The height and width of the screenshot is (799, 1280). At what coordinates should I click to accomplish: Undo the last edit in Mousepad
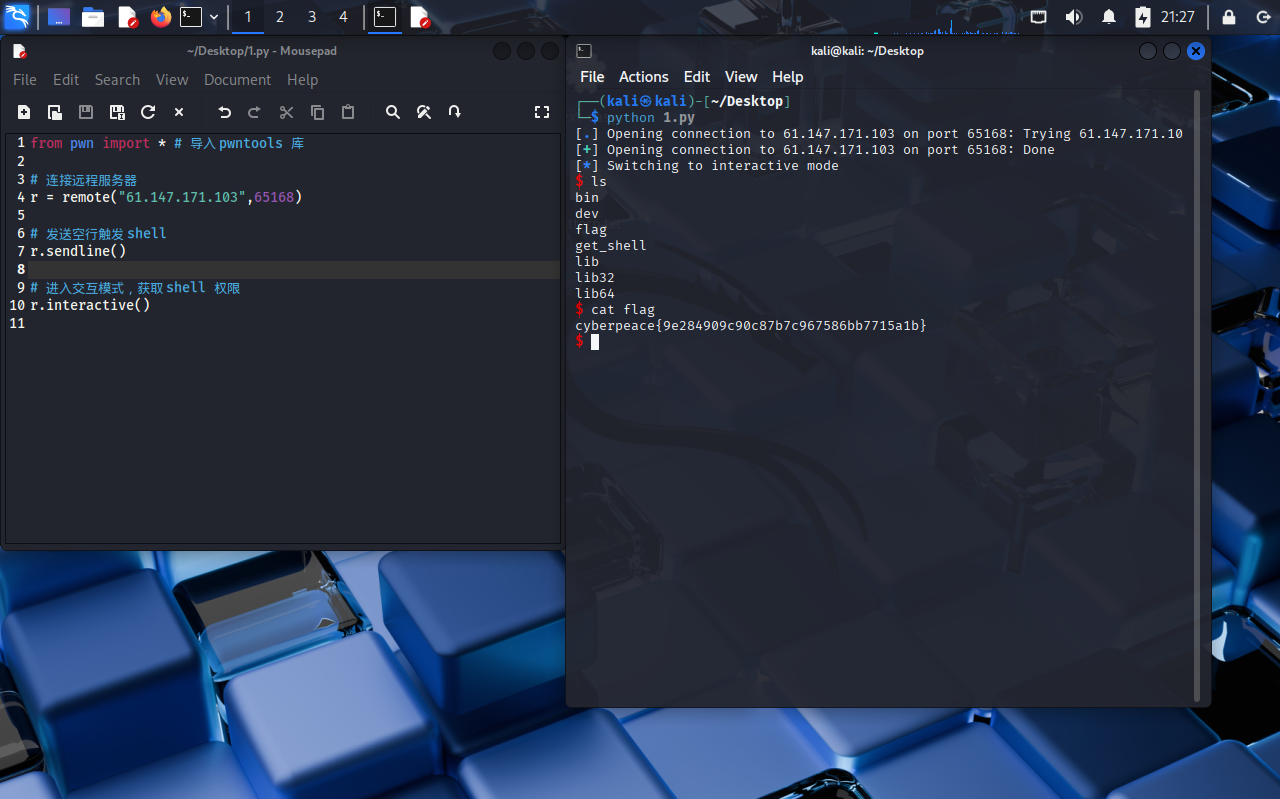tap(224, 112)
